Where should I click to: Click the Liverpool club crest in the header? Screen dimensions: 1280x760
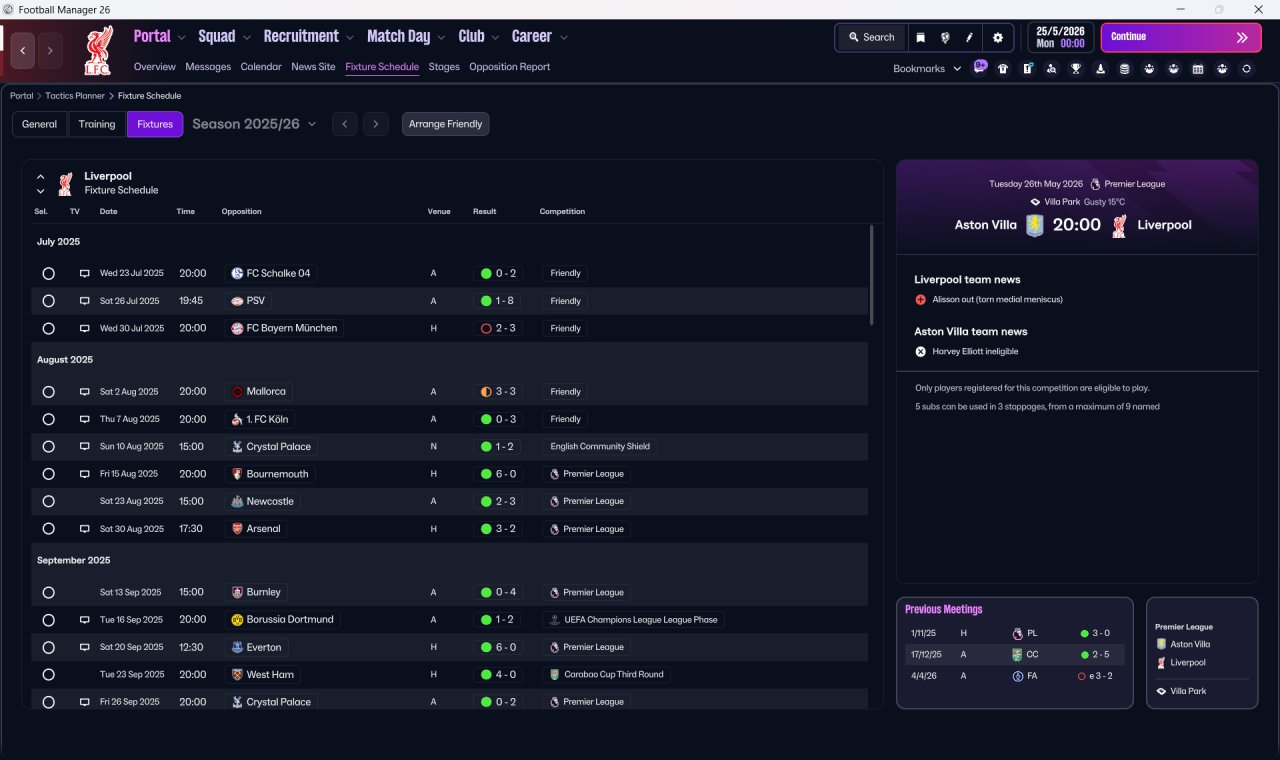[98, 50]
